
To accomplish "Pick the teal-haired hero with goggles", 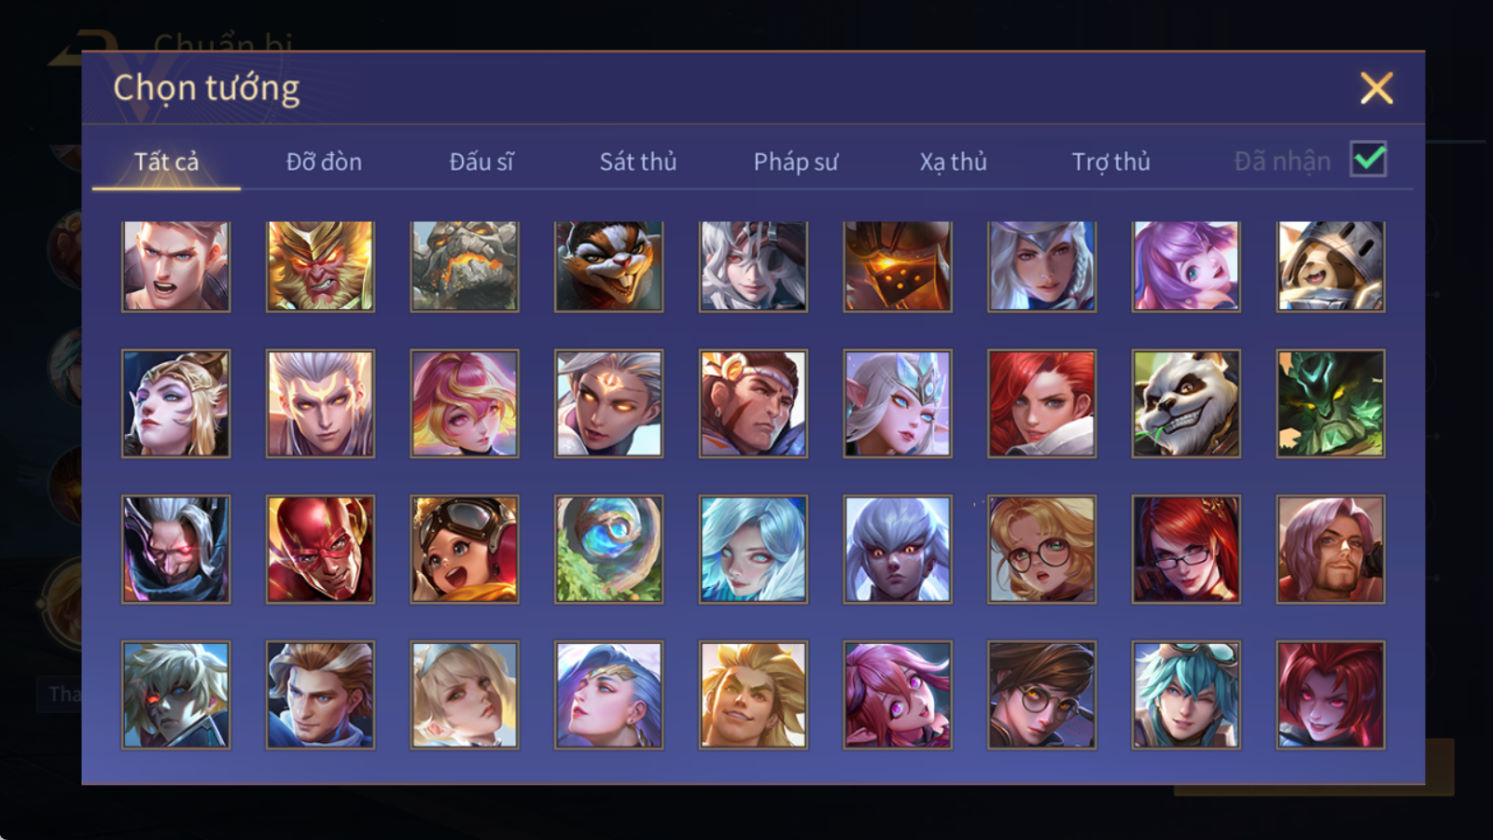I will pos(1186,695).
